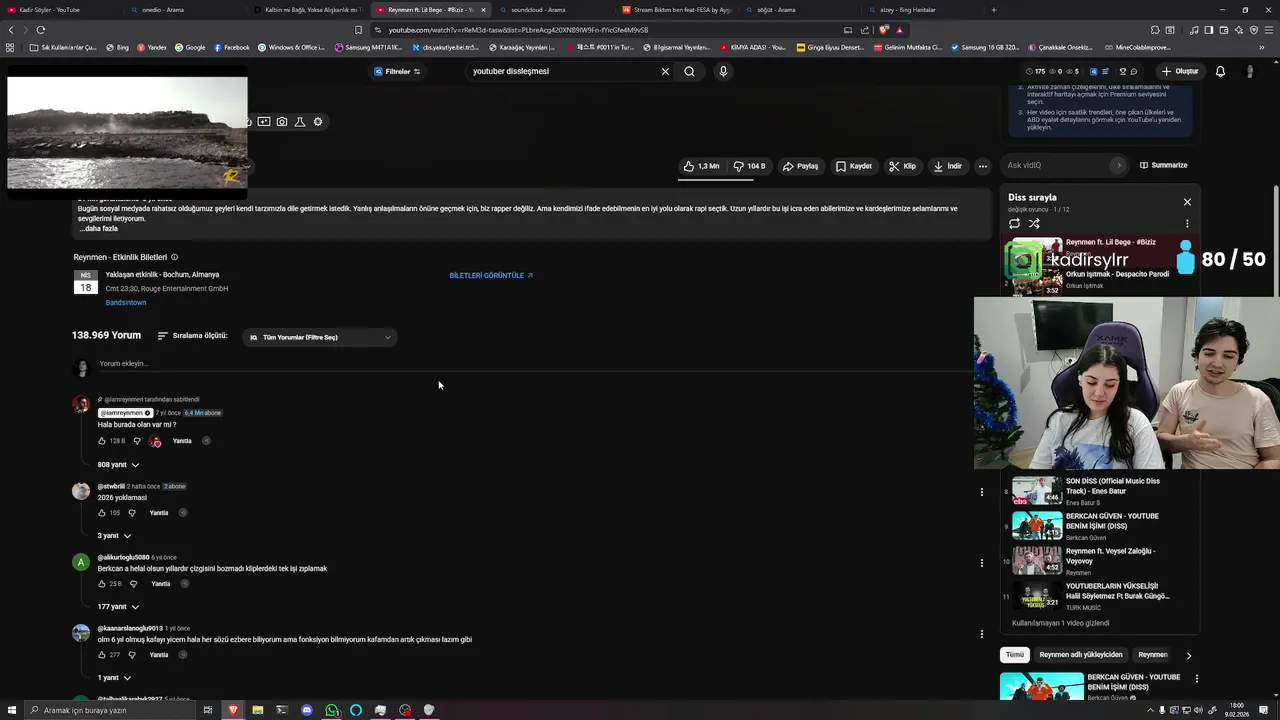Click the browser address bar URL
This screenshot has height=720, width=1280.
(x=519, y=30)
